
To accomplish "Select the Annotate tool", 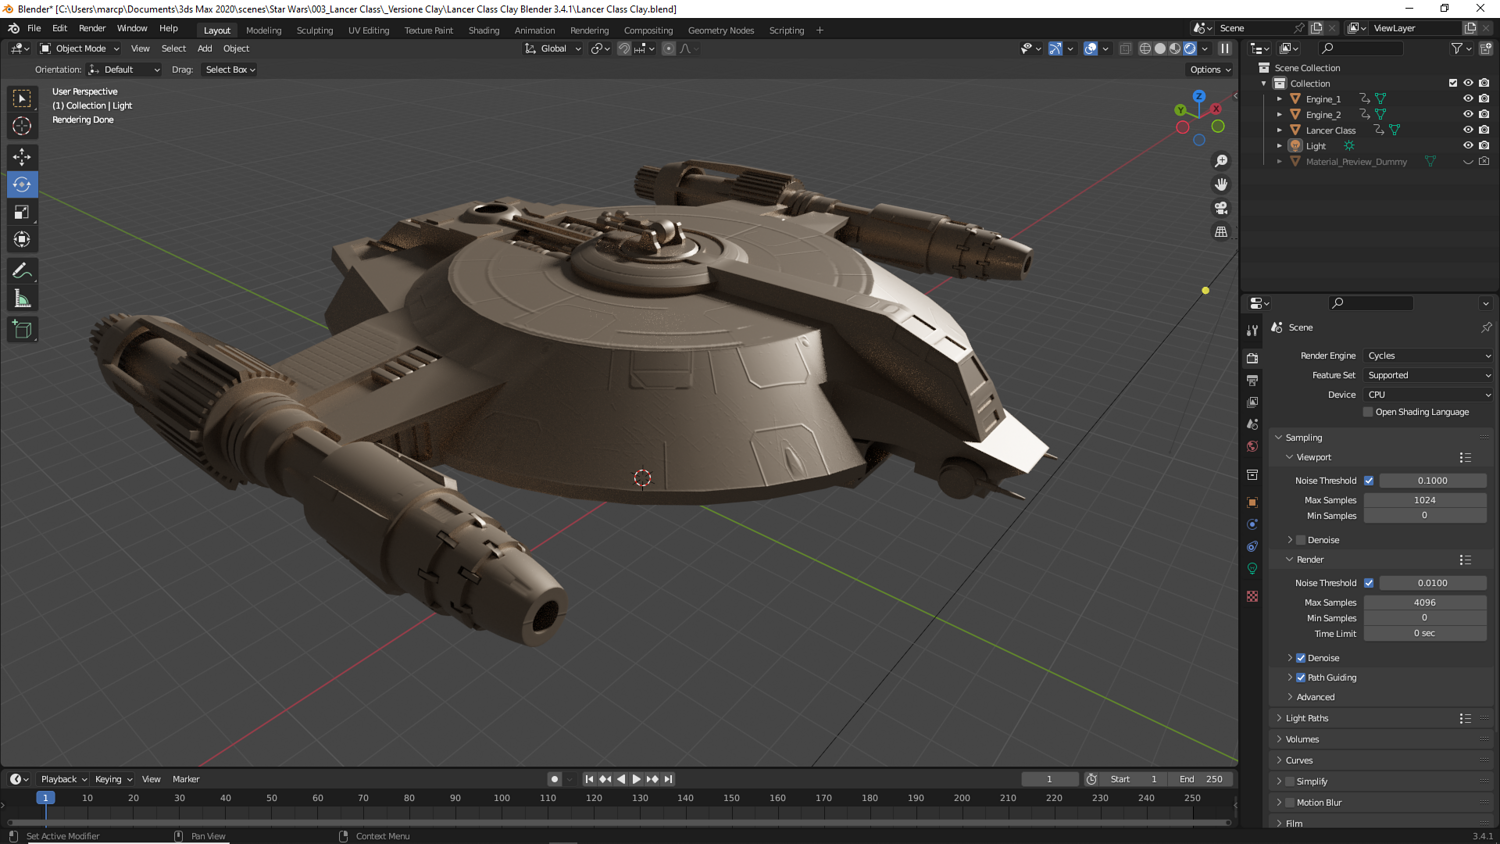I will 22,271.
